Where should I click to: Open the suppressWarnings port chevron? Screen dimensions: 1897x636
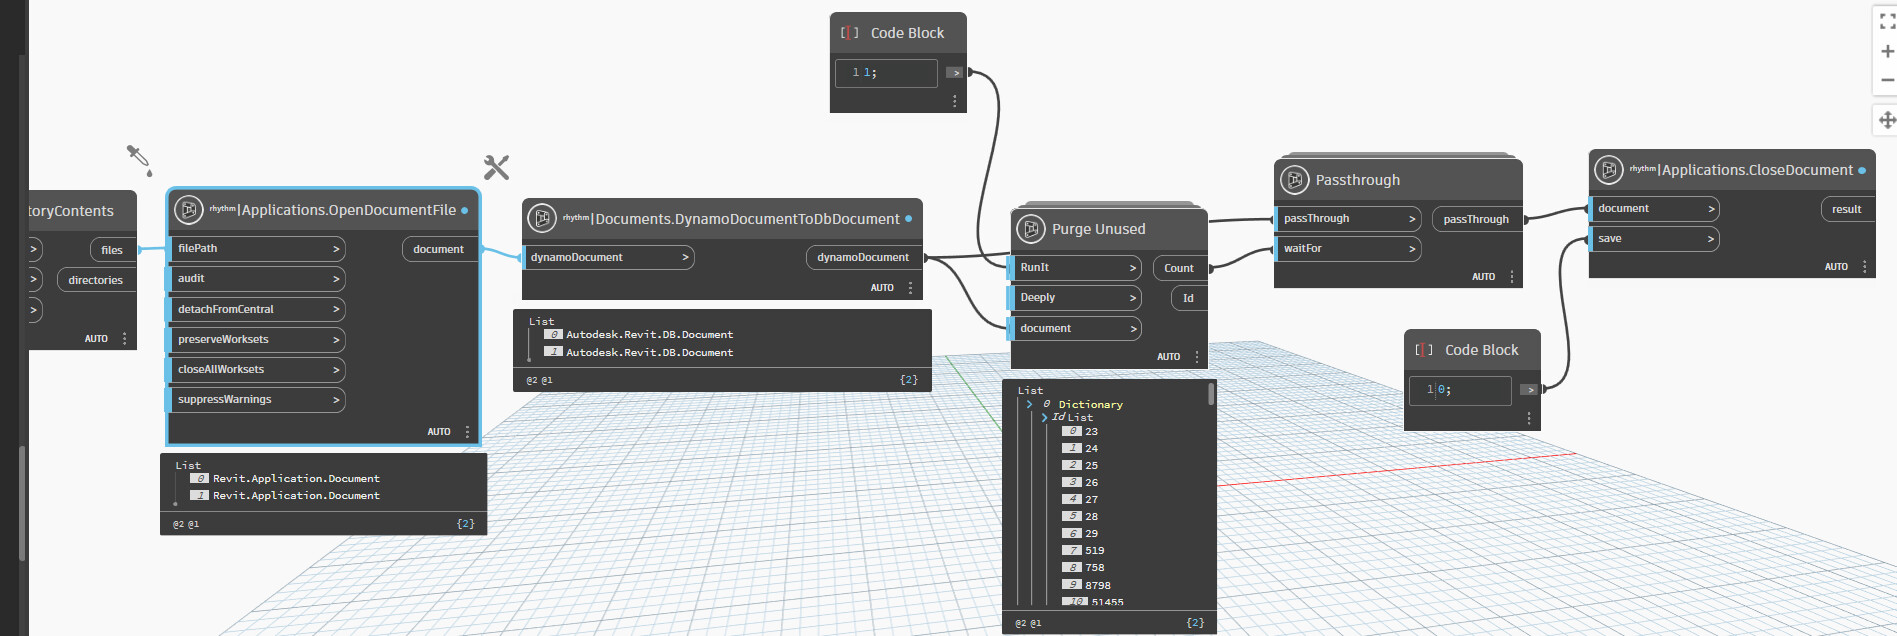[x=336, y=399]
